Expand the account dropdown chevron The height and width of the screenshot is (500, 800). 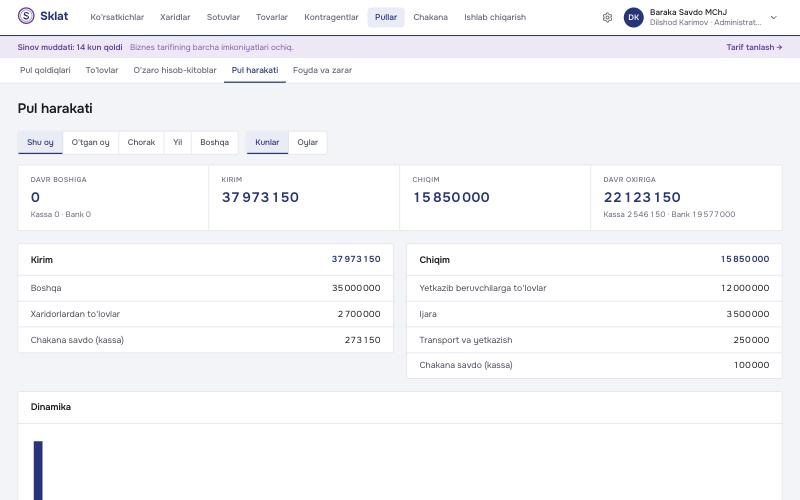click(773, 17)
